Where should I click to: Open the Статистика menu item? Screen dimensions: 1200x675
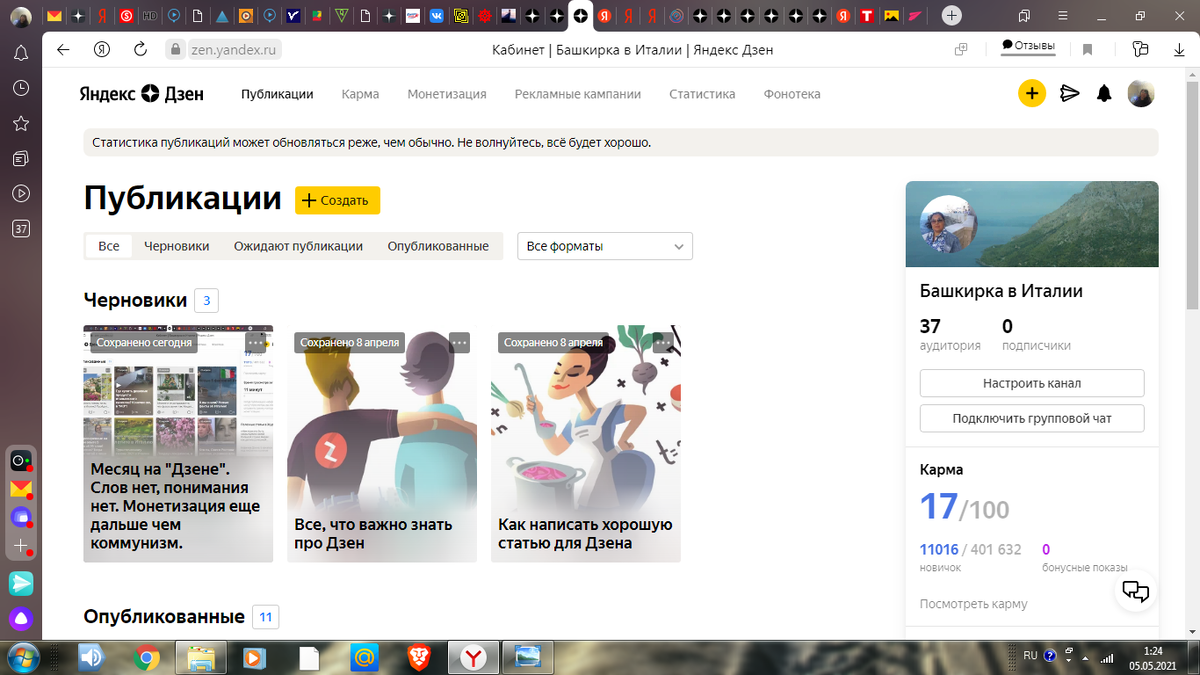[x=702, y=94]
